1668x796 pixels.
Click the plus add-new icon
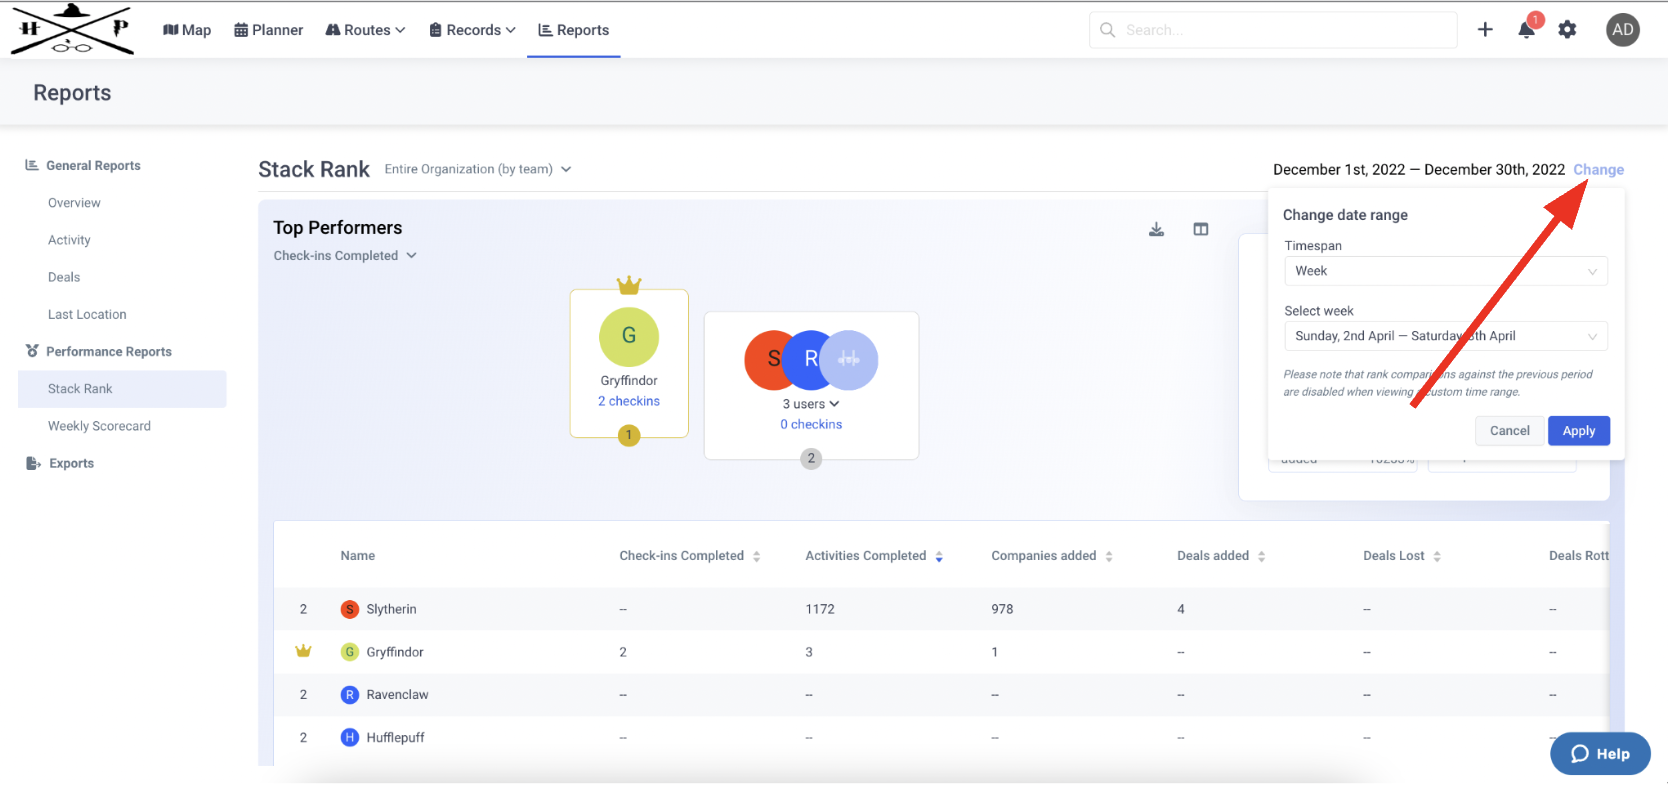tap(1485, 30)
